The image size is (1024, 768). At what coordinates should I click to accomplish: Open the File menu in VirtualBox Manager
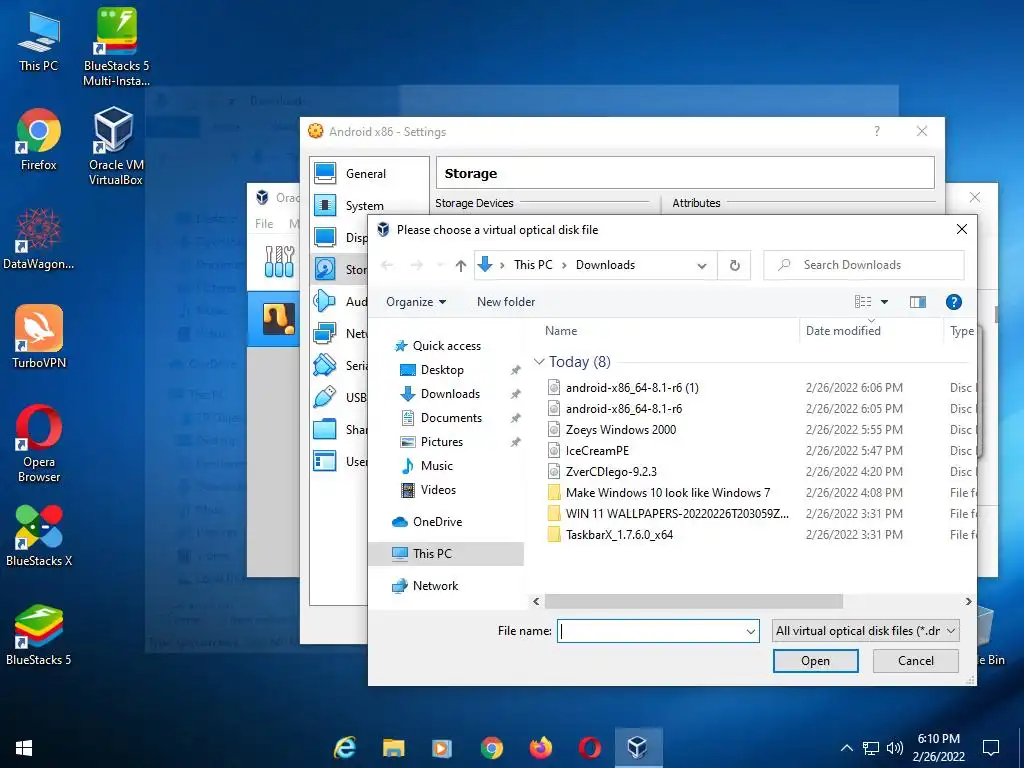pos(264,223)
